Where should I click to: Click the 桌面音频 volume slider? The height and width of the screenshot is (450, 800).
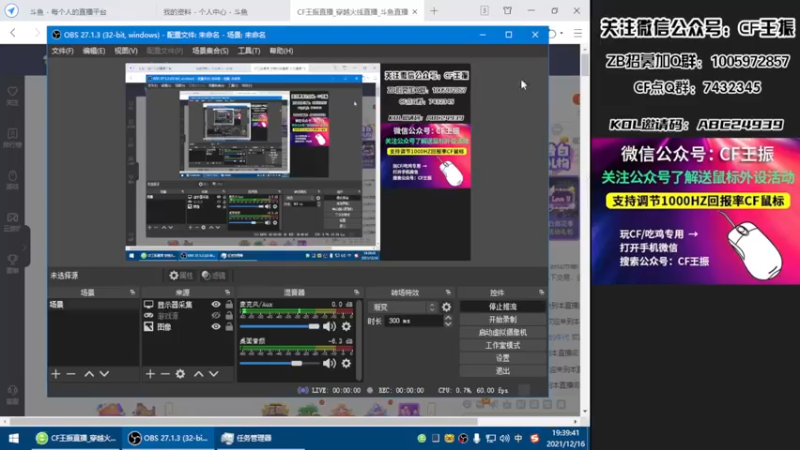280,363
